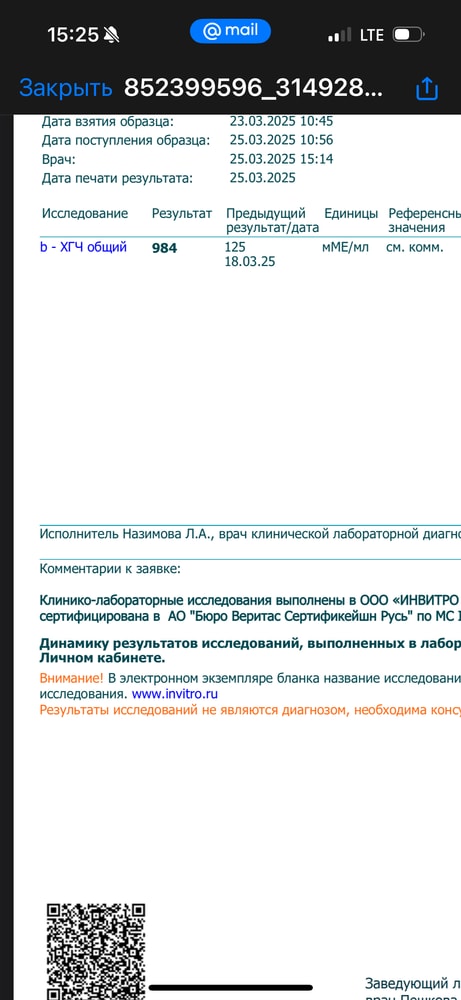
Task: Tap sample date 23.03.2025 10:45
Action: (281, 121)
